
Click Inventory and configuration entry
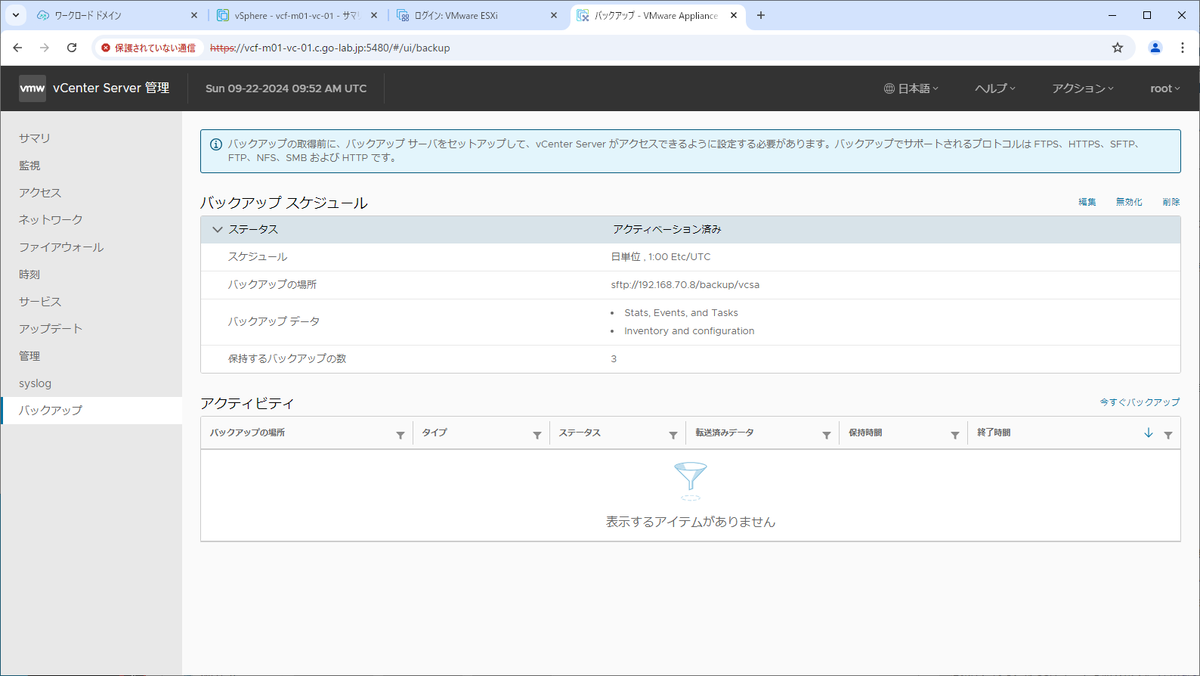pyautogui.click(x=689, y=331)
